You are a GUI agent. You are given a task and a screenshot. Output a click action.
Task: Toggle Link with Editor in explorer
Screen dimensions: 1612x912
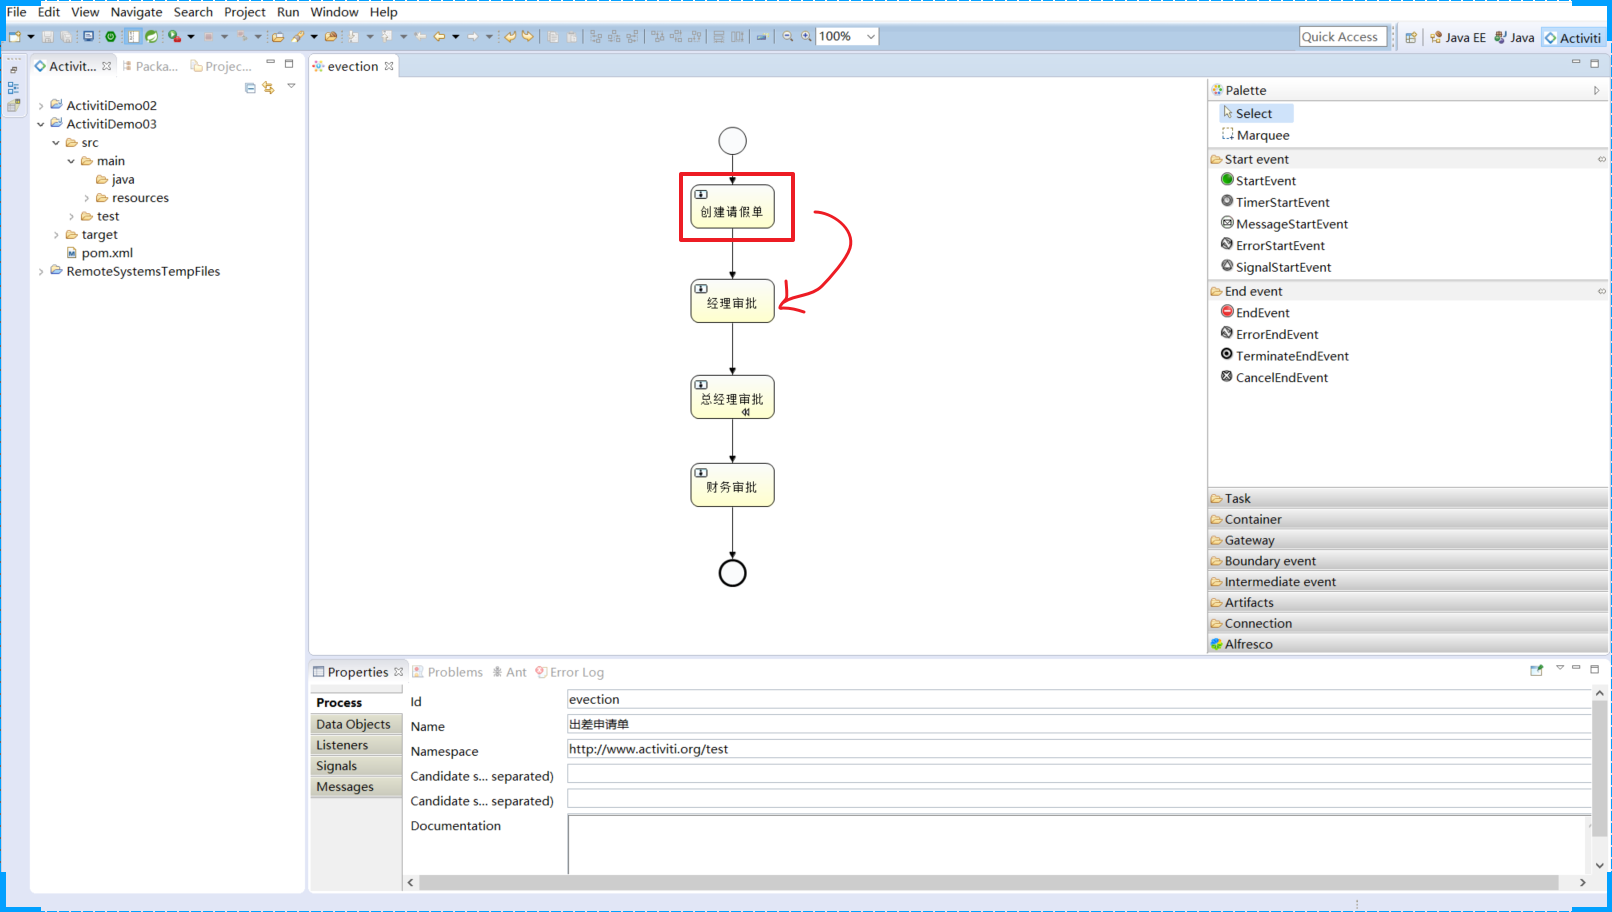[268, 88]
